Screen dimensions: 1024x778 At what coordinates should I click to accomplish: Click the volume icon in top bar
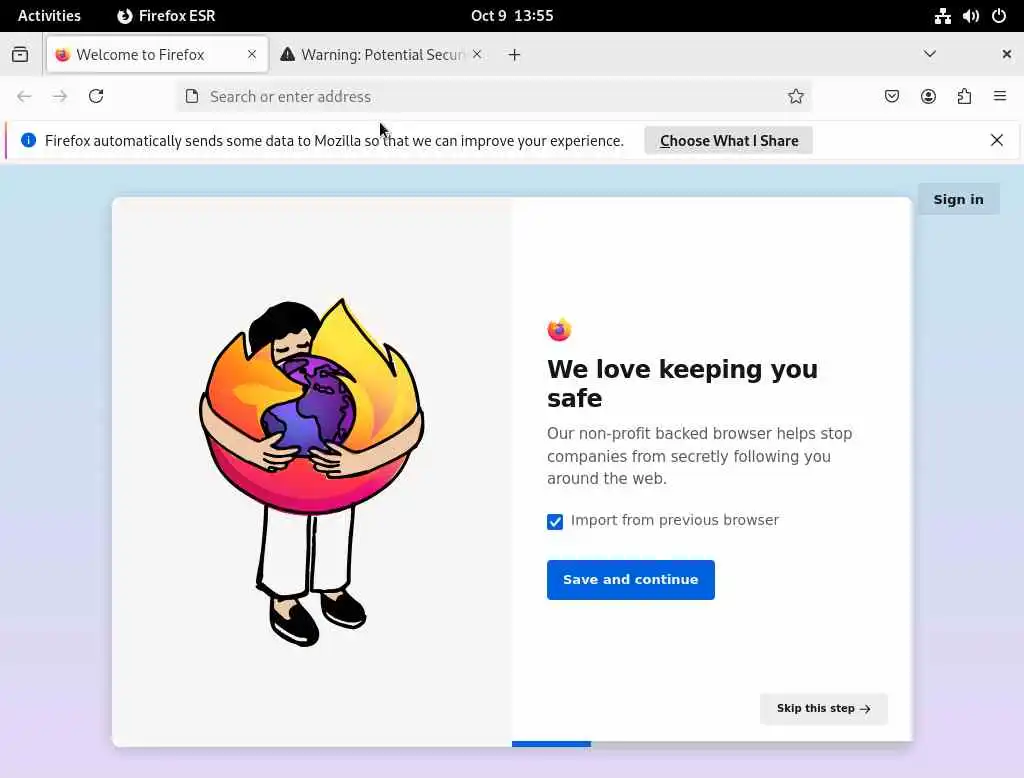click(x=970, y=16)
